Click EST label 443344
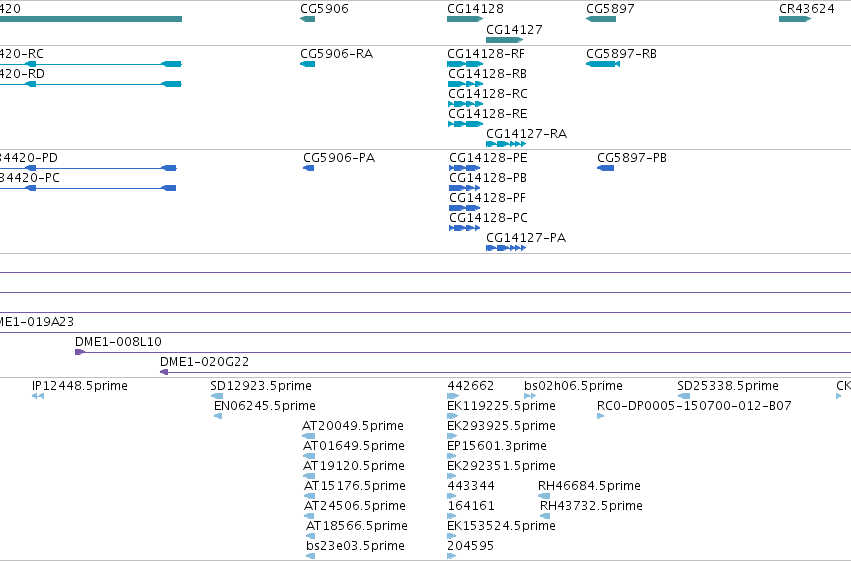This screenshot has height=561, width=851. point(471,486)
